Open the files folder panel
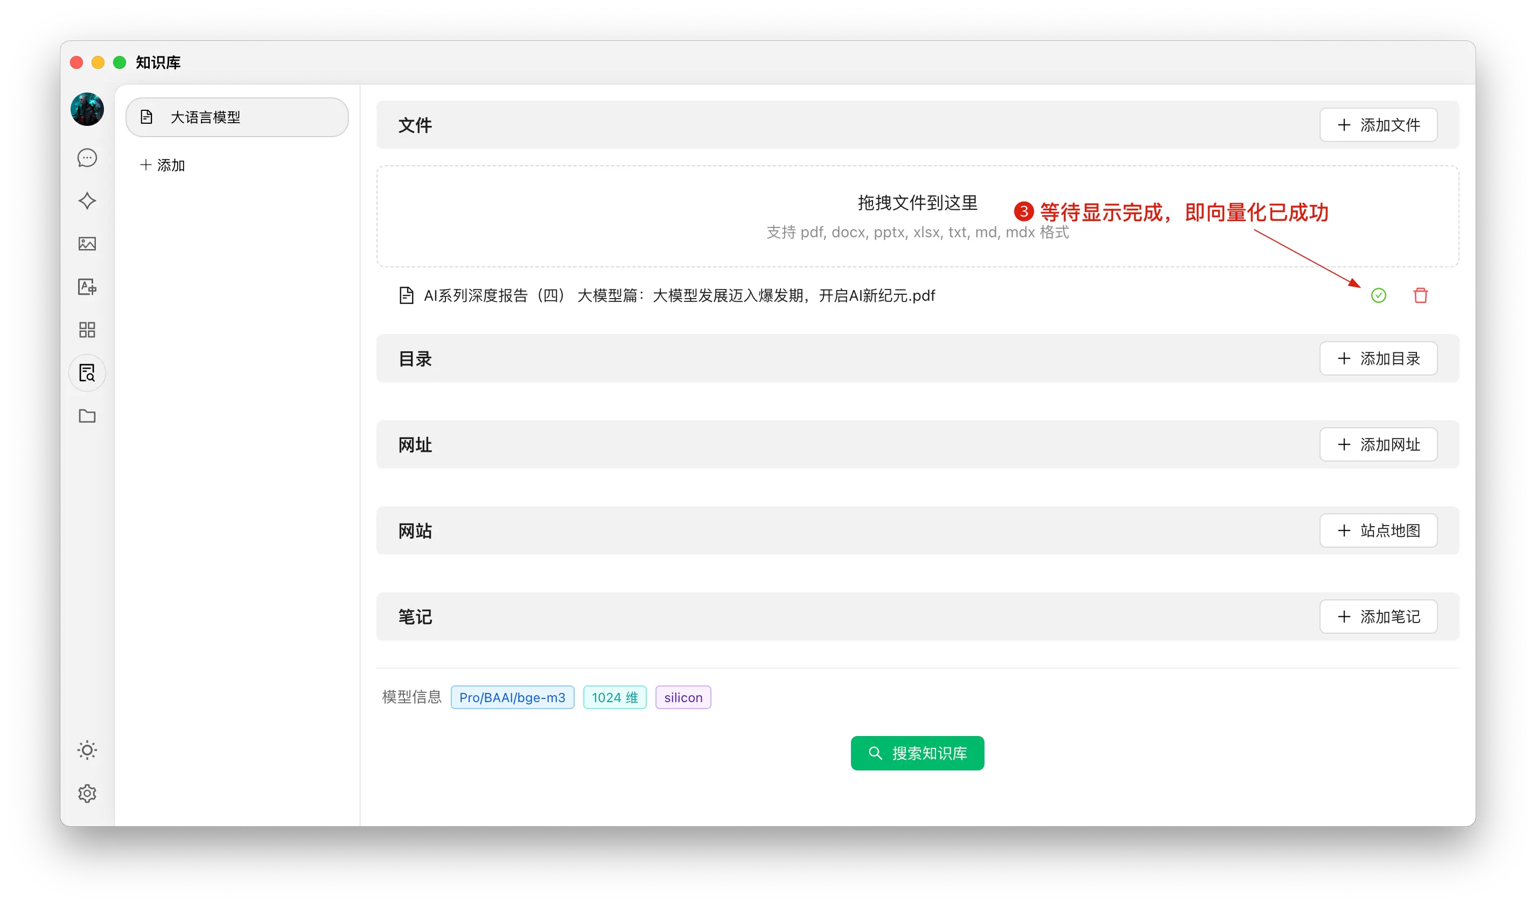 click(87, 416)
